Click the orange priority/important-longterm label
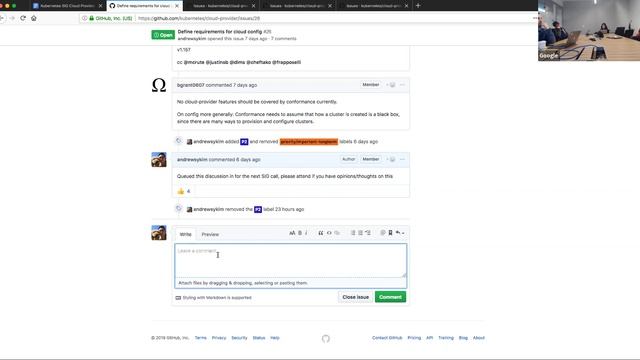640x360 pixels. 309,142
